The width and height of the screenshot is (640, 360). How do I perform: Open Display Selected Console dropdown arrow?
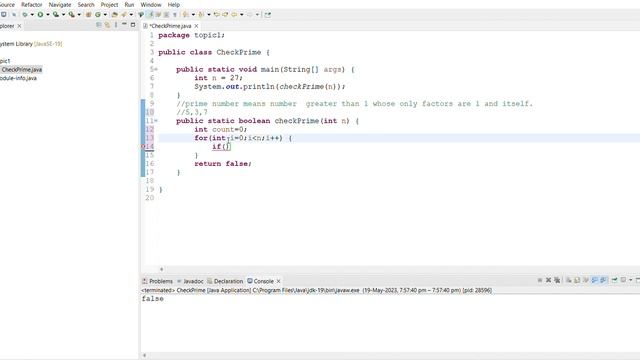(631, 280)
